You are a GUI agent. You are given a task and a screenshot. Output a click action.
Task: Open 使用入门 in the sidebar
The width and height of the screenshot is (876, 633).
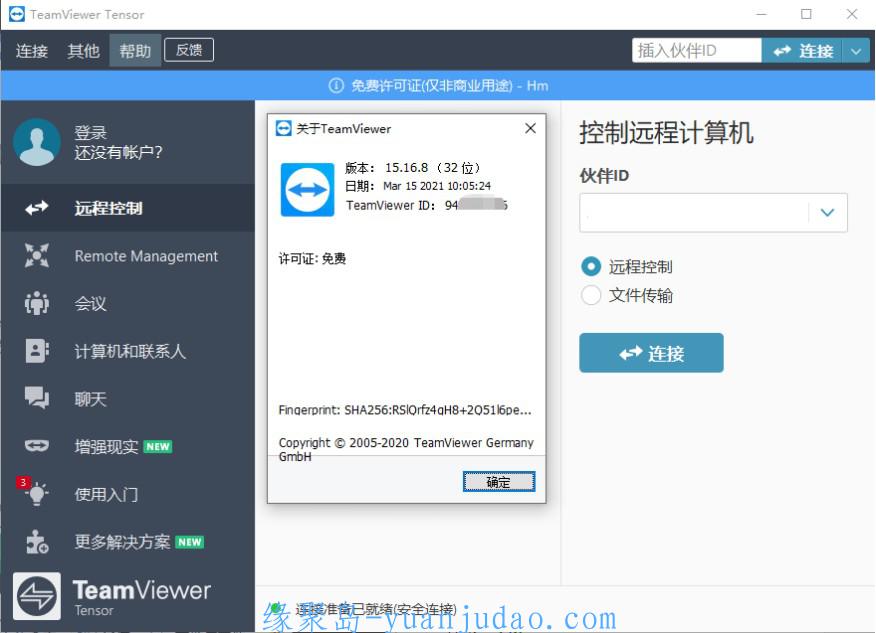point(127,494)
